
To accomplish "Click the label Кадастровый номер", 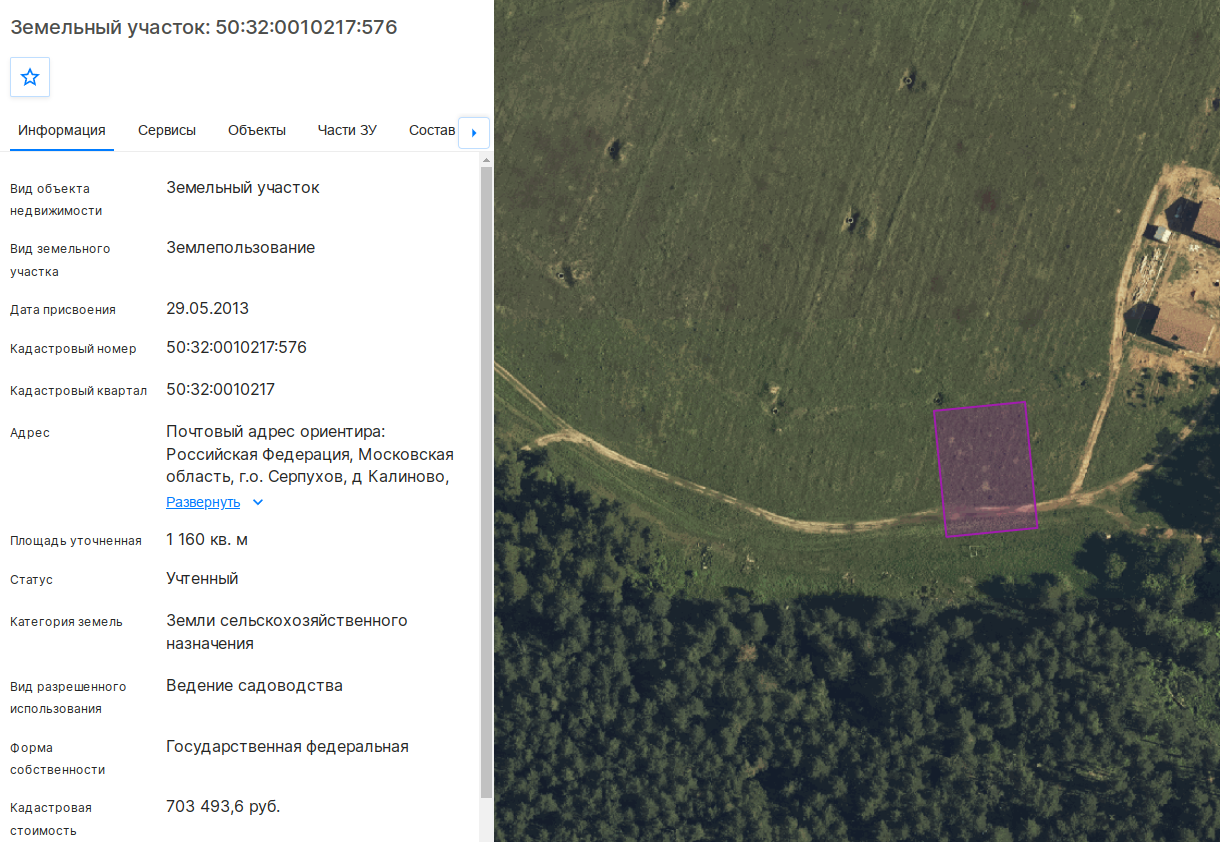I will (73, 348).
